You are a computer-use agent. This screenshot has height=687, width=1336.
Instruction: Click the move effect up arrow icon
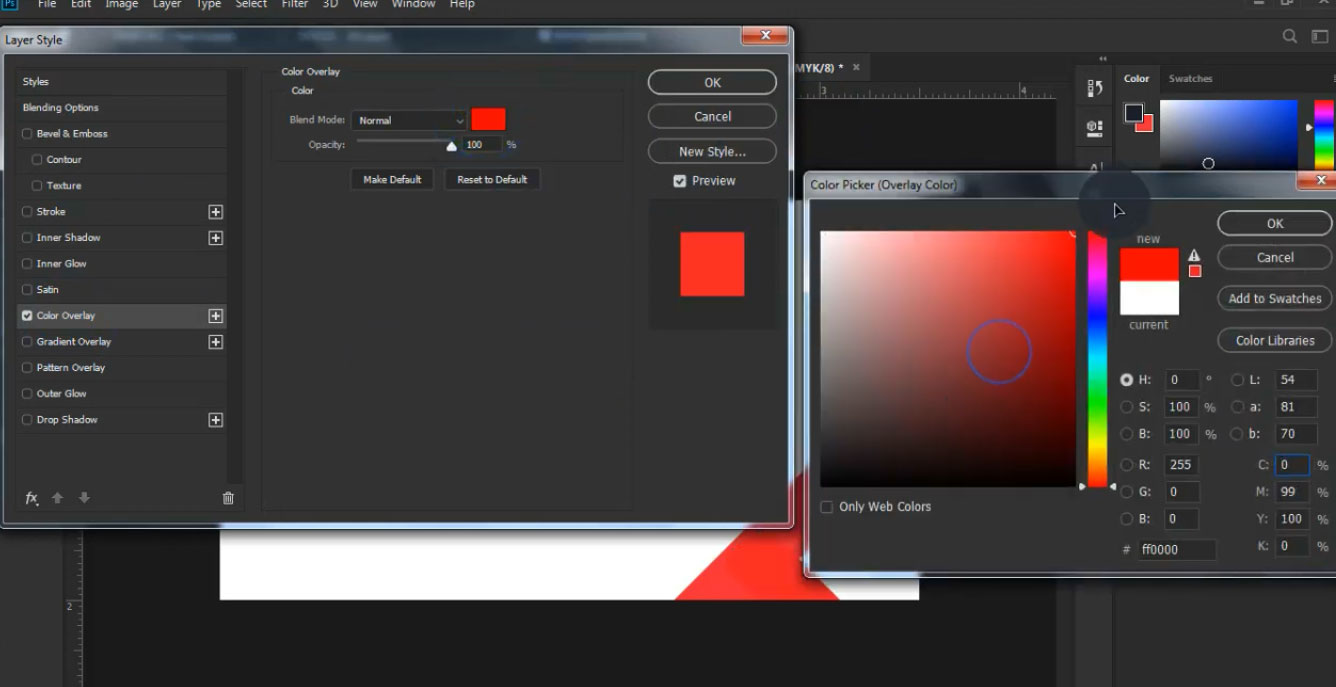[x=58, y=498]
